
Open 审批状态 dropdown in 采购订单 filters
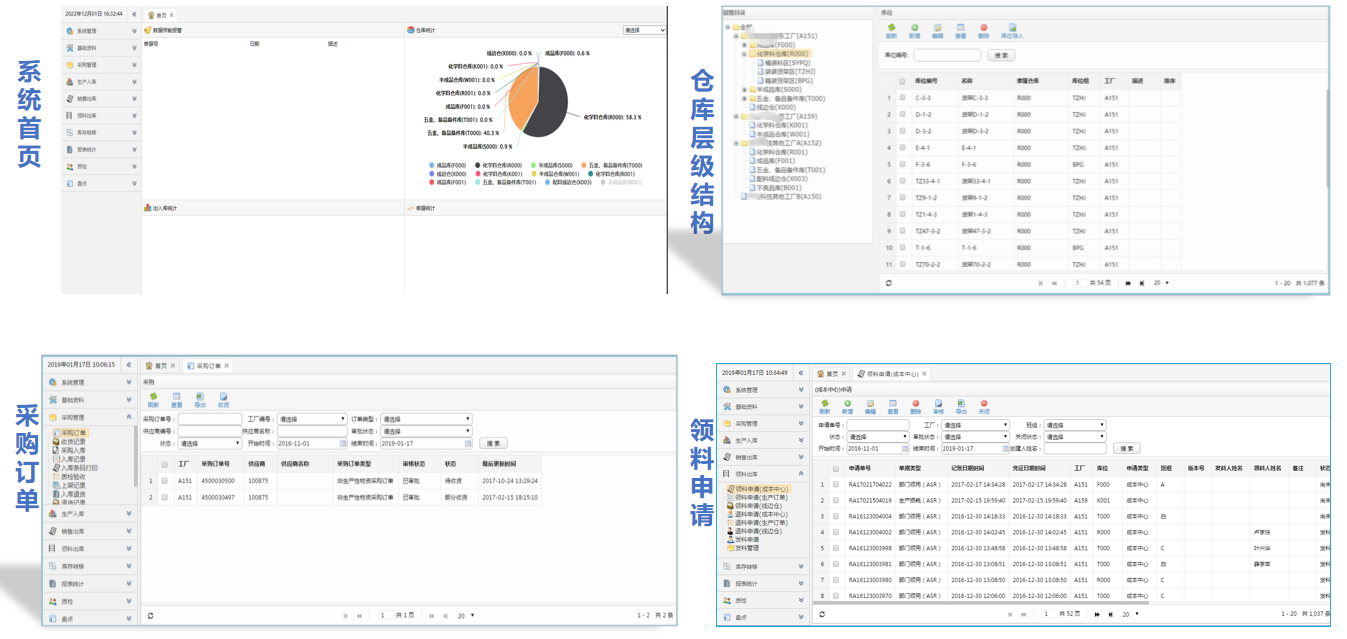point(426,431)
